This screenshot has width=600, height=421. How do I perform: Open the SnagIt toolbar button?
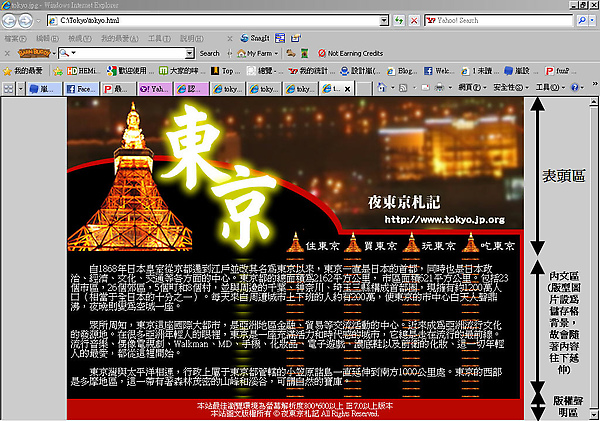point(255,38)
